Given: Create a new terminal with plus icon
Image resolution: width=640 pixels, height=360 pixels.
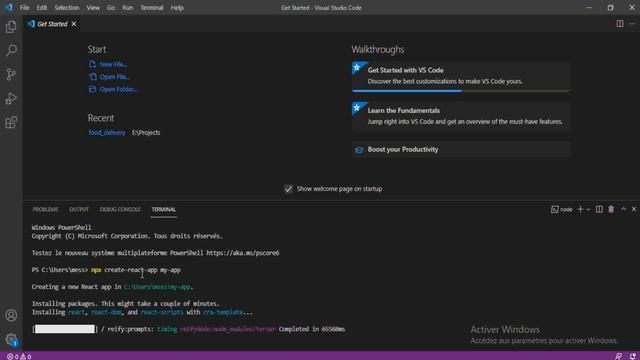Looking at the screenshot, I should (x=580, y=209).
